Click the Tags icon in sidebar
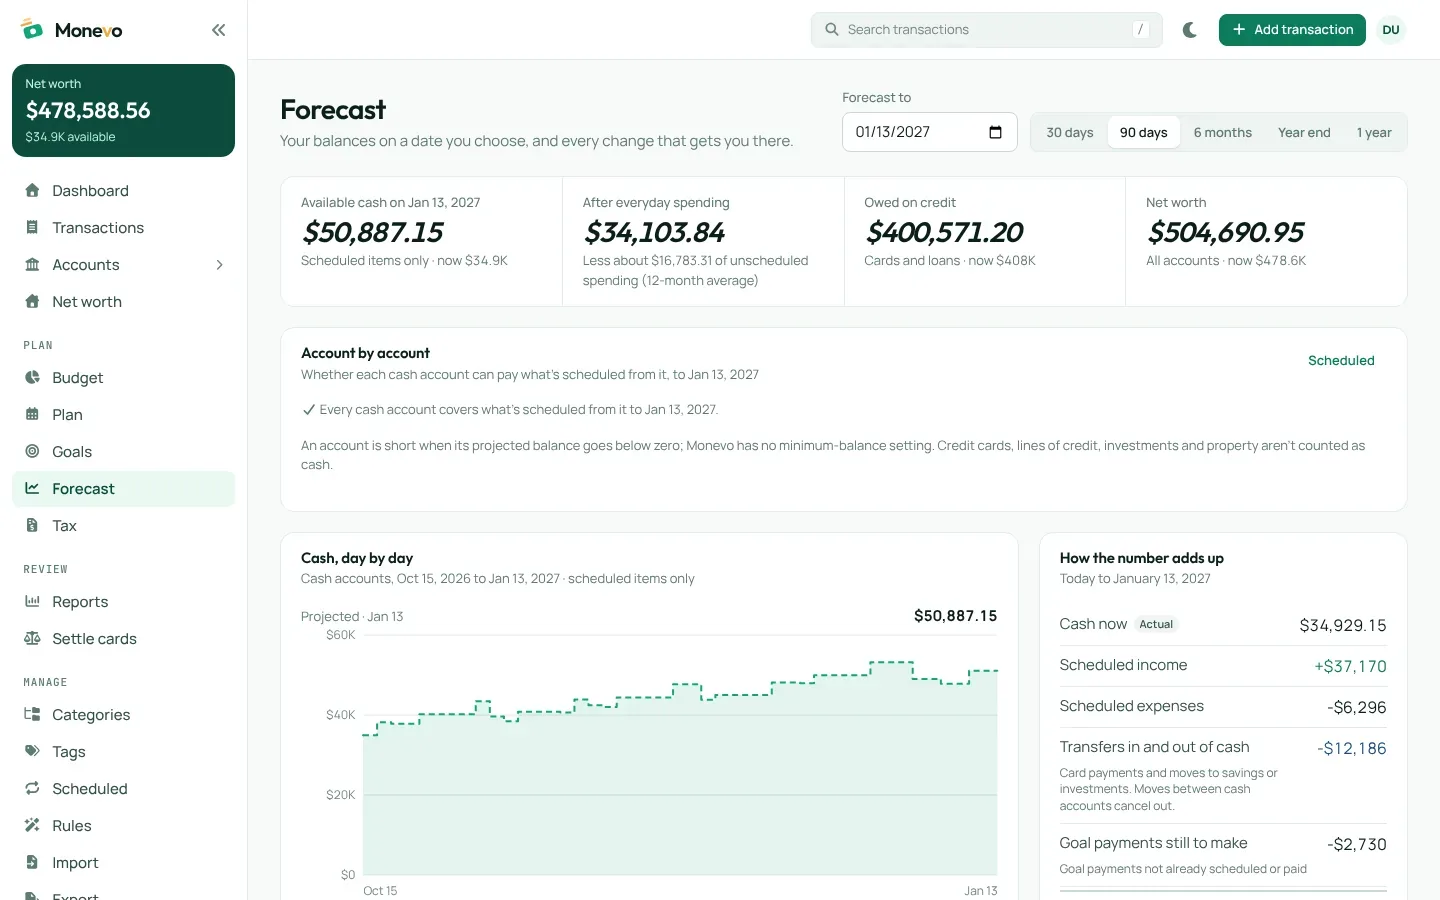The image size is (1440, 900). coord(32,751)
